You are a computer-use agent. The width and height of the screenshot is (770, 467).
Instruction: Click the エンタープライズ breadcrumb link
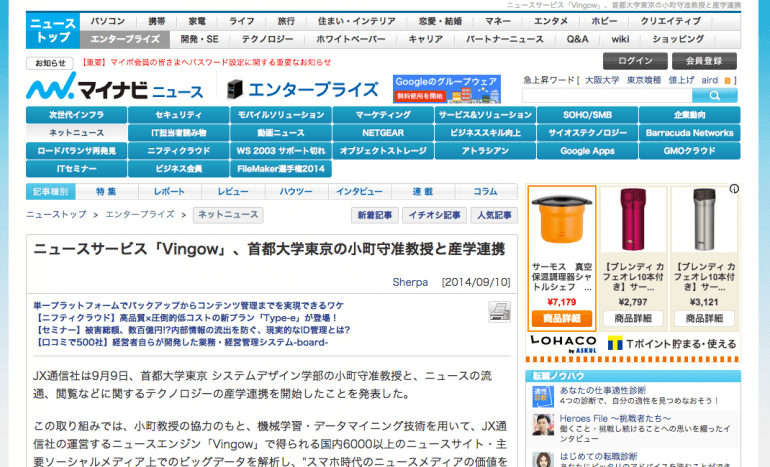pyautogui.click(x=140, y=215)
